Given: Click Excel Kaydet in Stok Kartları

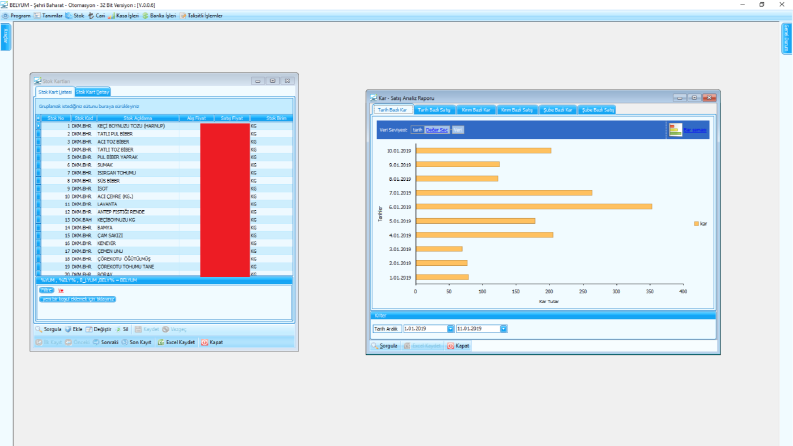Looking at the screenshot, I should (x=176, y=342).
